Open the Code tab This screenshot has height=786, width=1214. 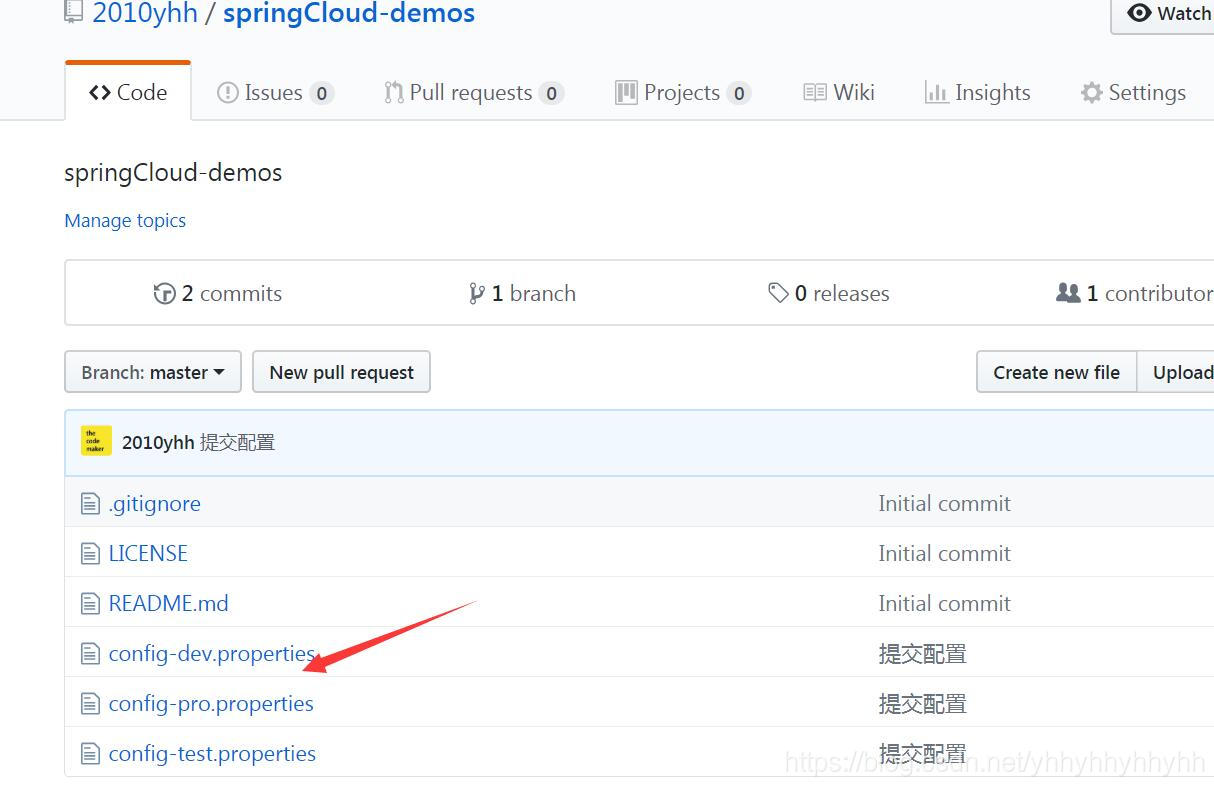point(128,92)
